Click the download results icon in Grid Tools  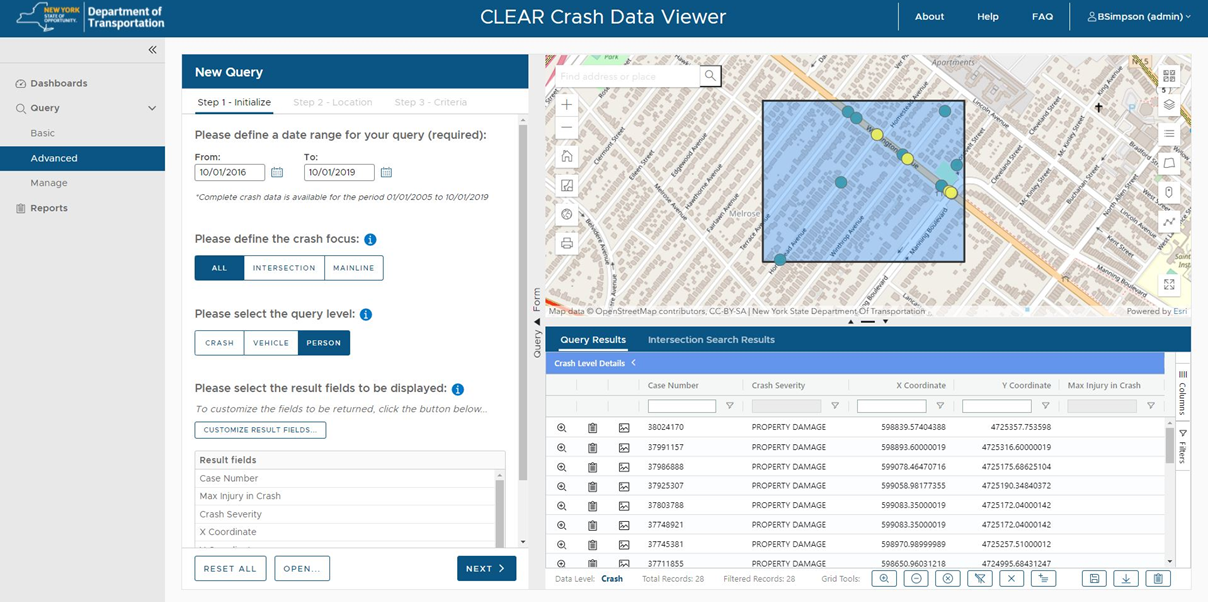[1126, 579]
